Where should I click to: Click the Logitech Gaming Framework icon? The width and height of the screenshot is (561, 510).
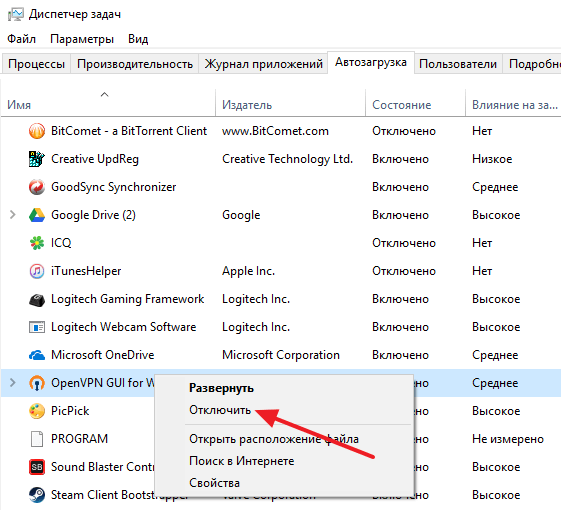tap(37, 299)
